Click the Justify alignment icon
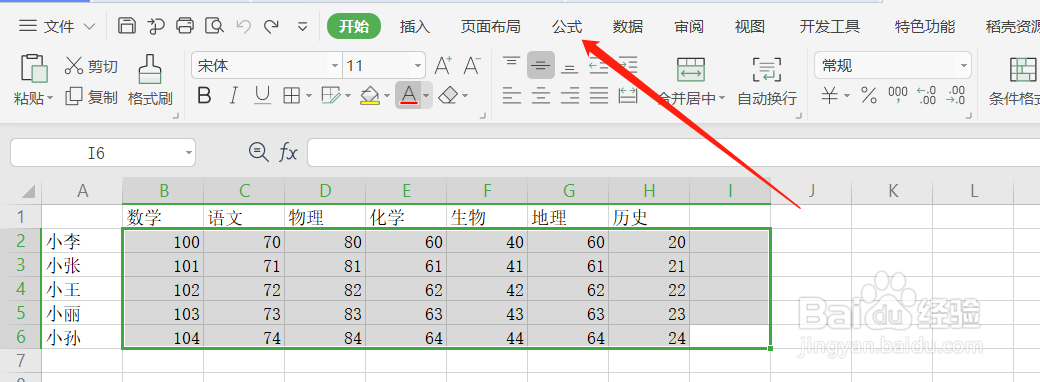 click(599, 96)
